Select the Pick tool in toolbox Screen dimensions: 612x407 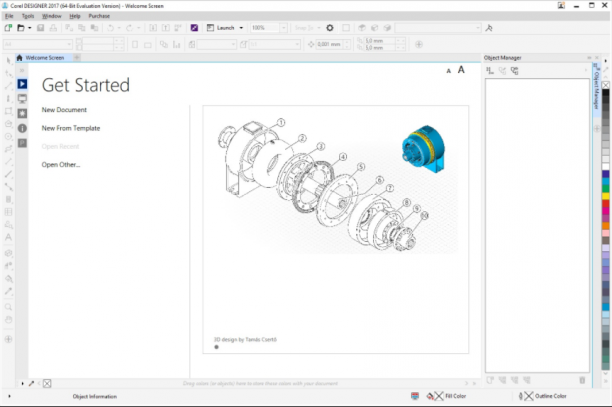[x=8, y=60]
